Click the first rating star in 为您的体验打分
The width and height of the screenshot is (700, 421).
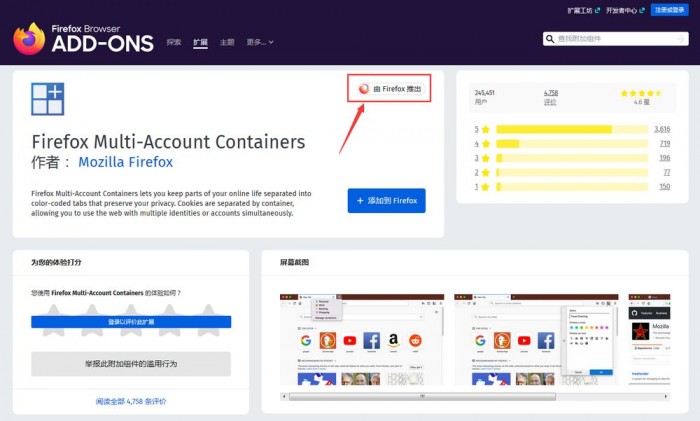(54, 320)
